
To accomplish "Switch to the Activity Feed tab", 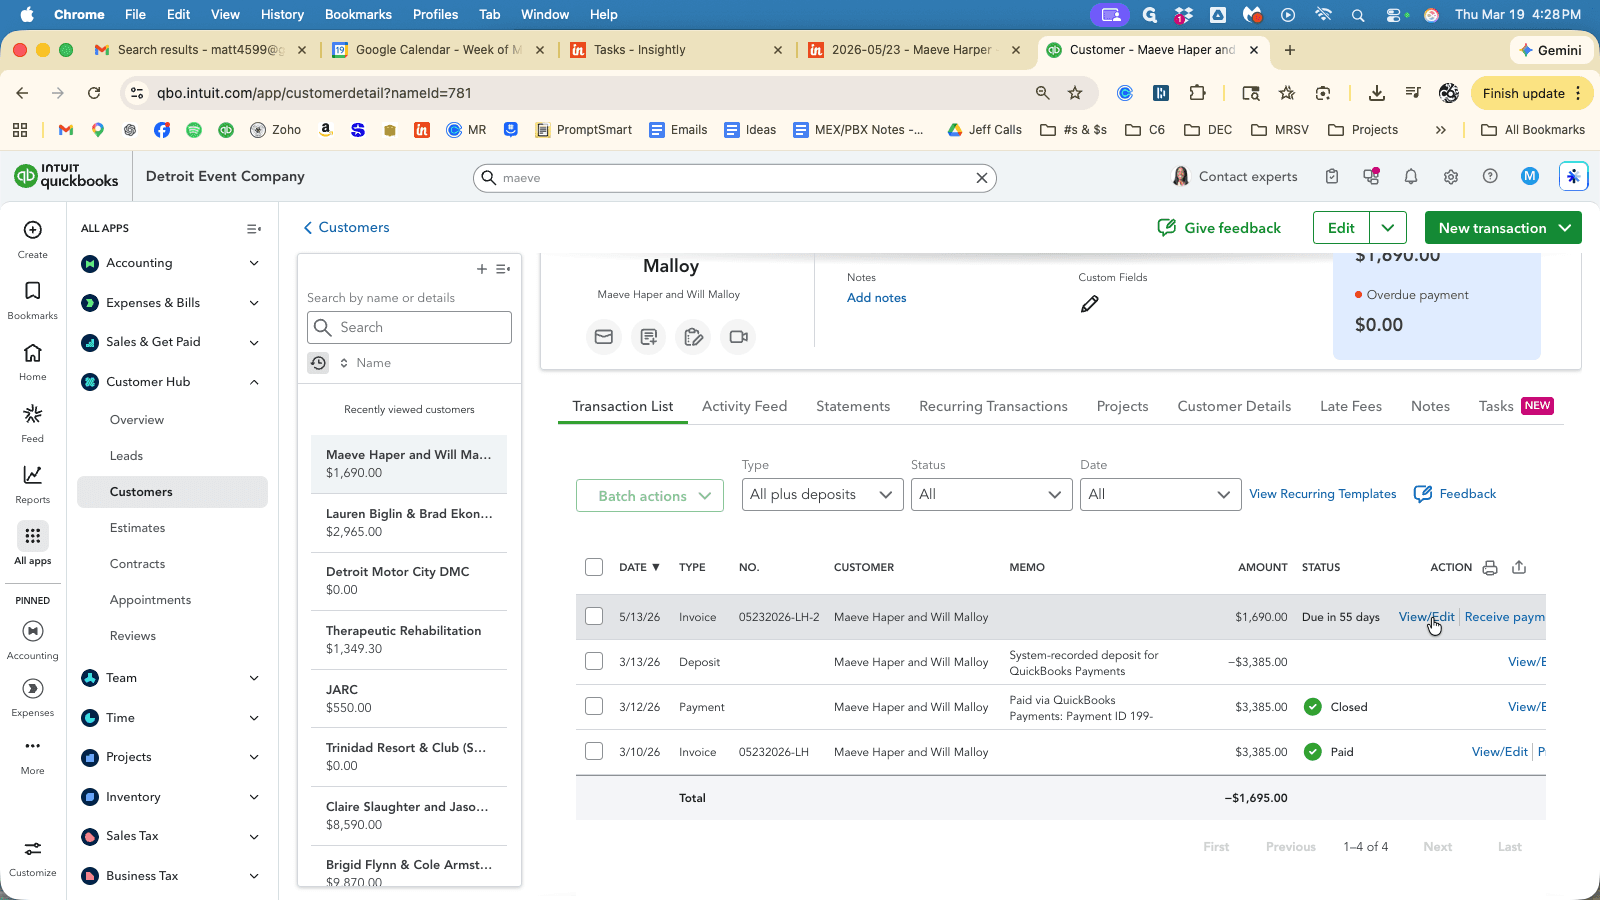I will pos(744,406).
